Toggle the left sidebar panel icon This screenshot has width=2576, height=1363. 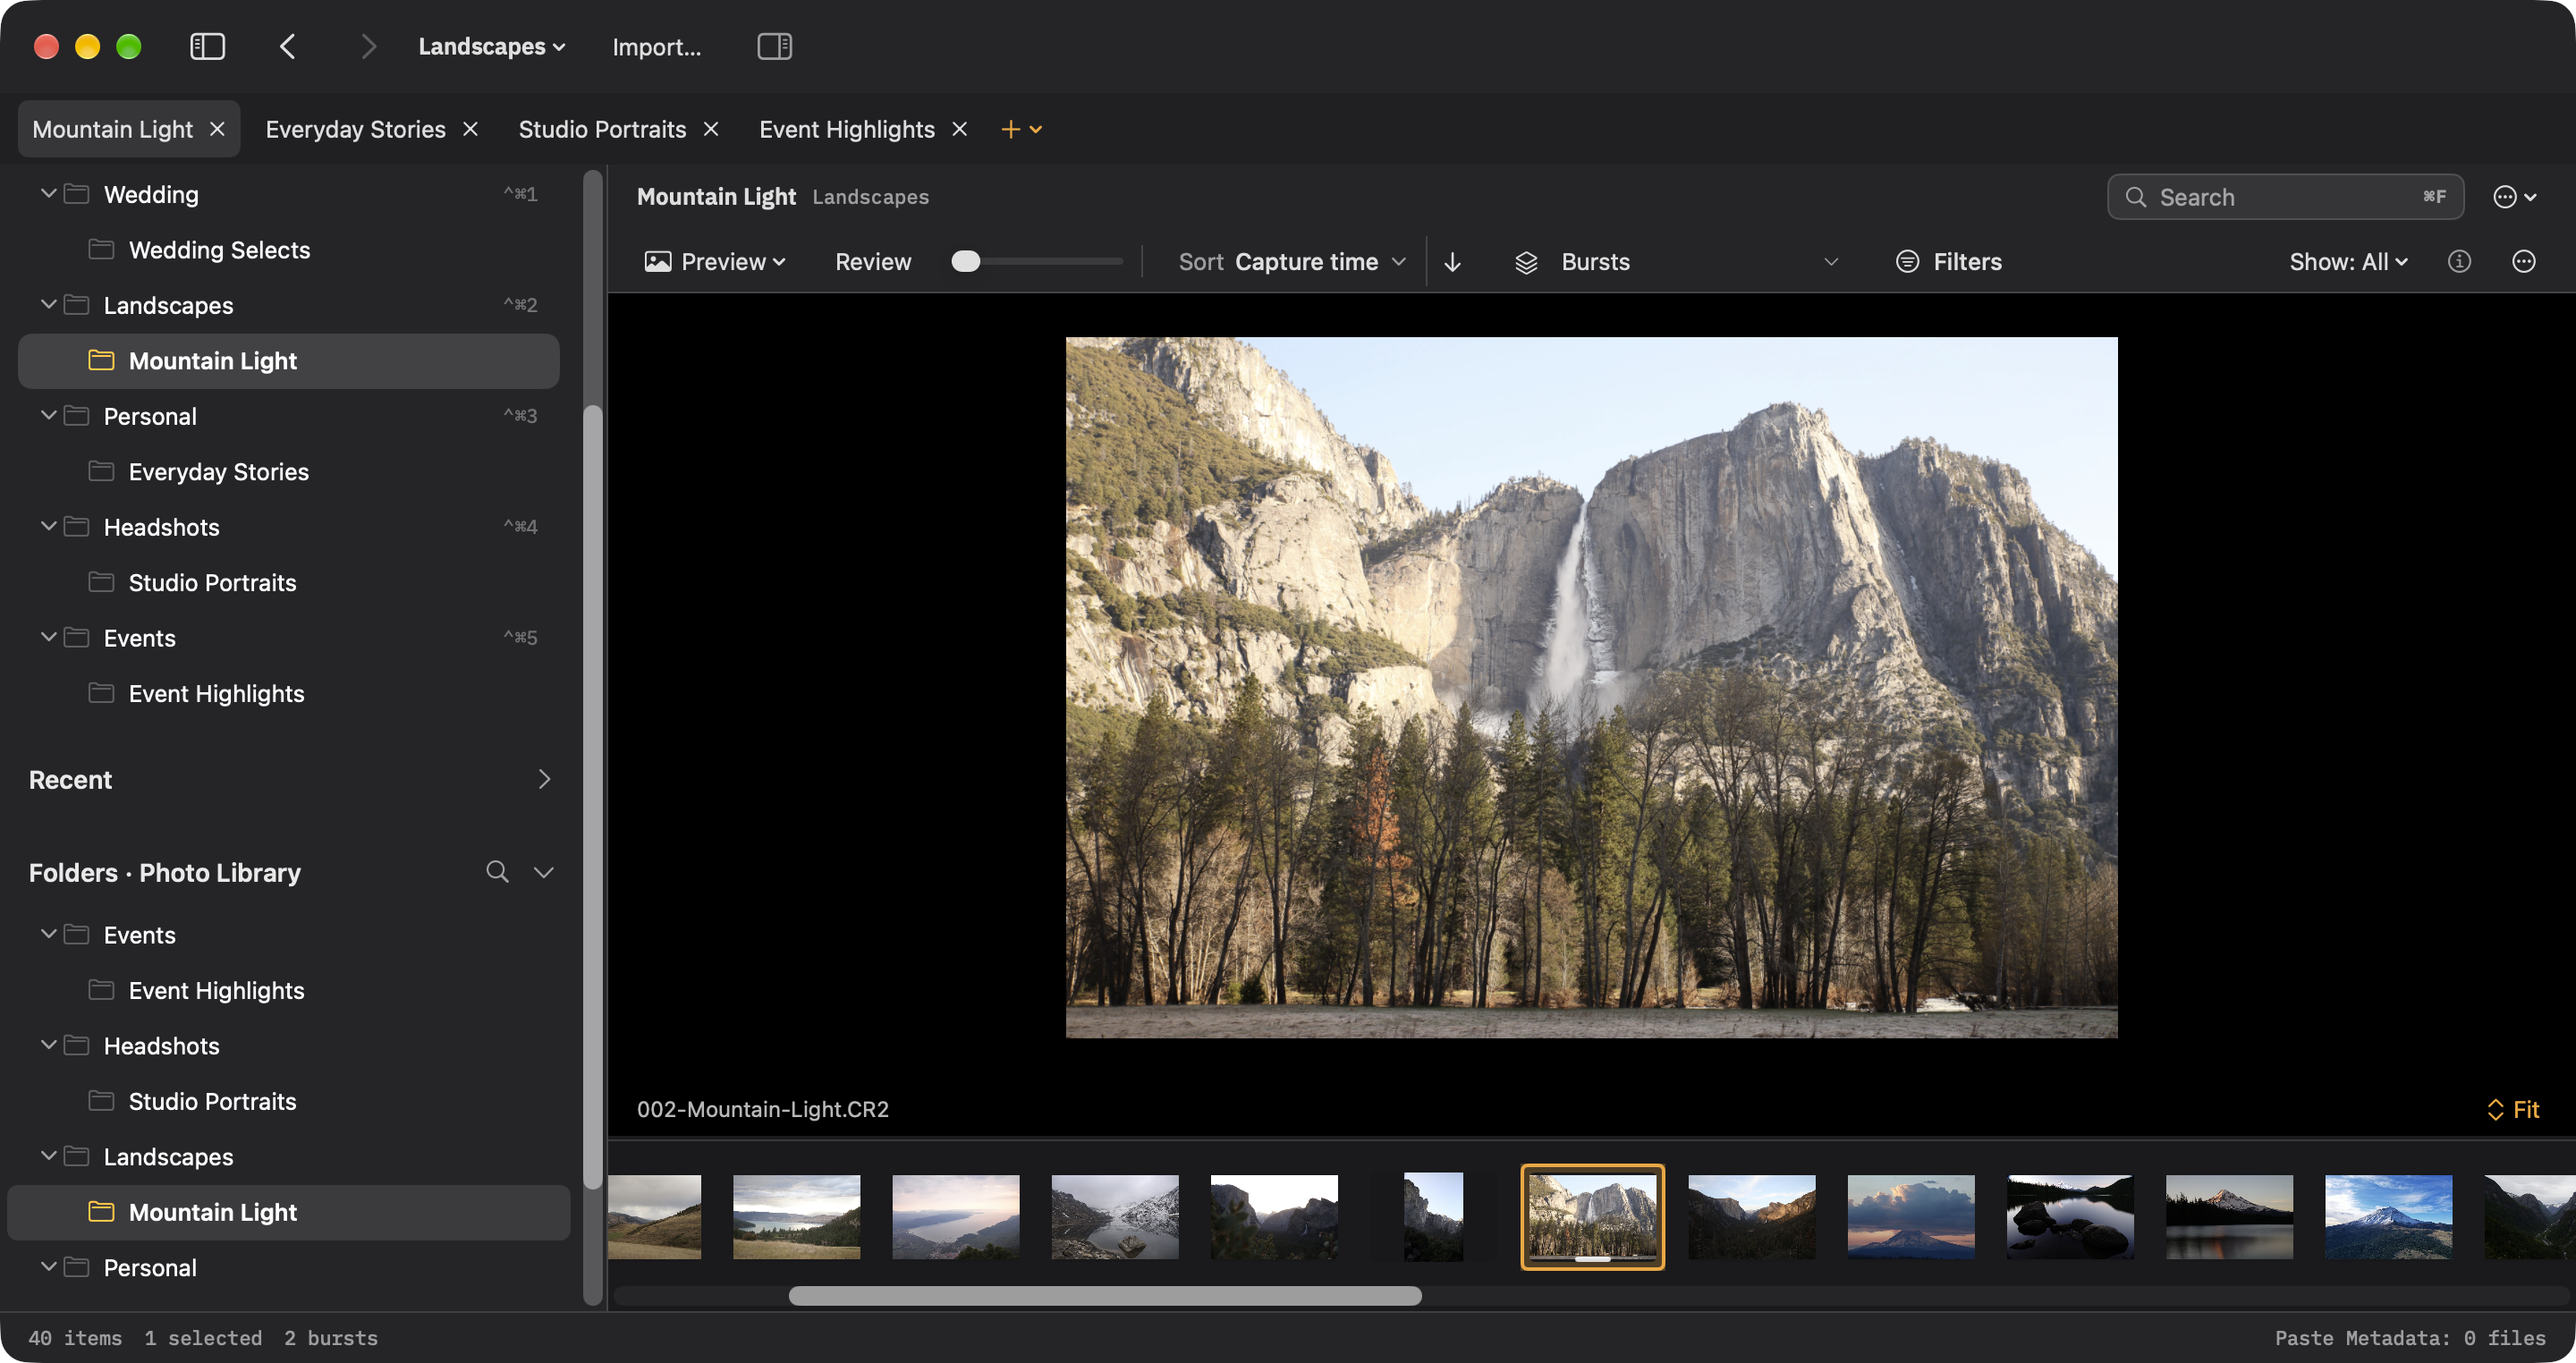click(207, 47)
